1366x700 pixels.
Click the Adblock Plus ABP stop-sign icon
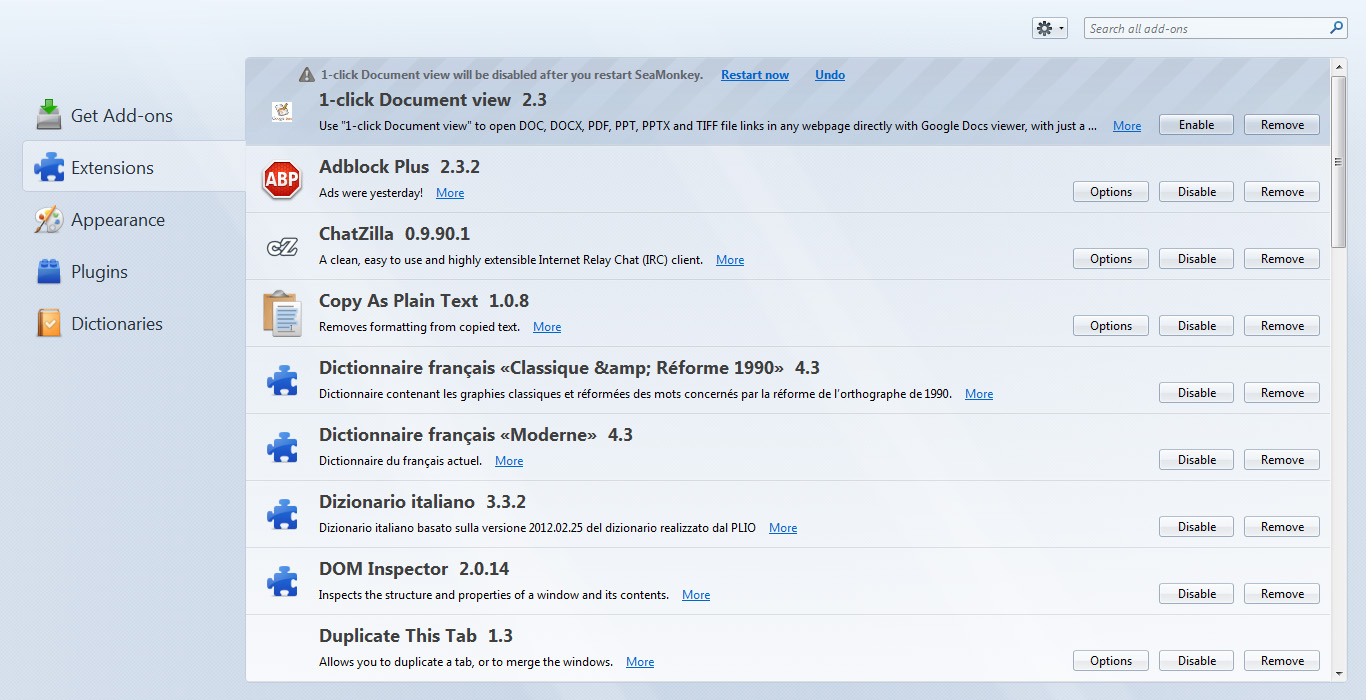tap(282, 180)
